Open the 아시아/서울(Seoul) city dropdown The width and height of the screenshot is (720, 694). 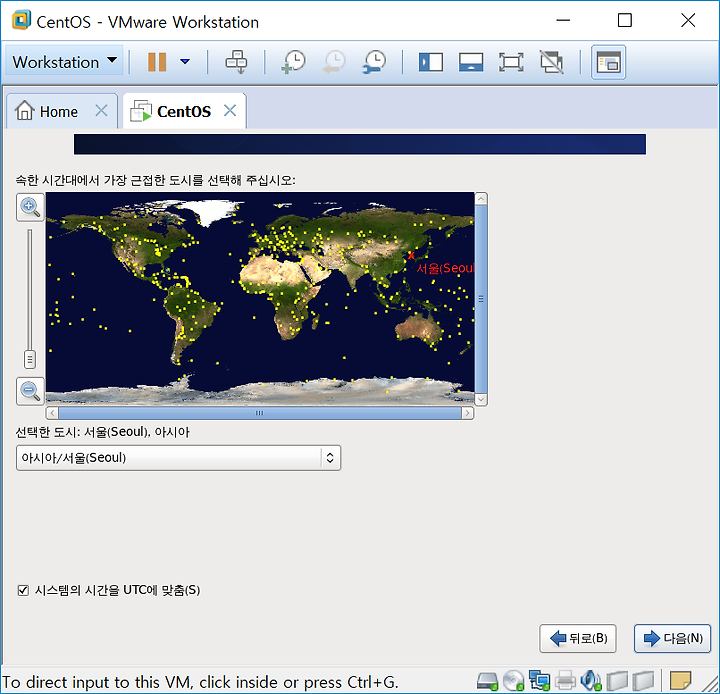tap(178, 457)
